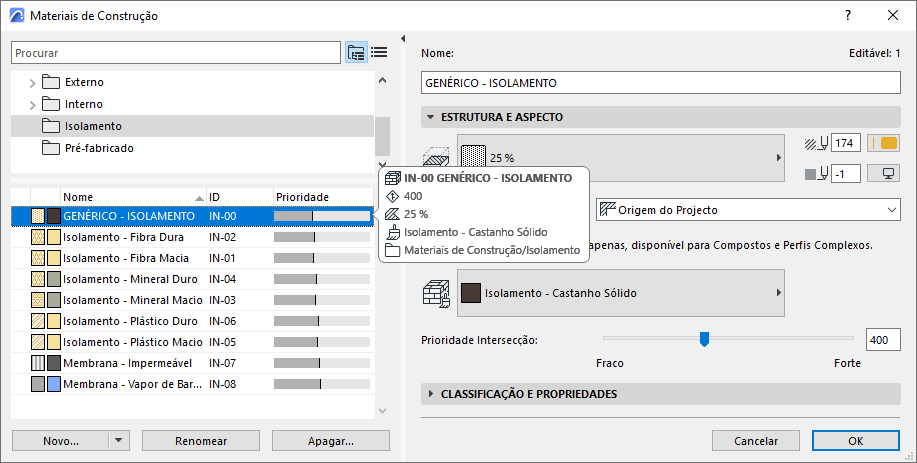Open the Novo button dropdown arrow
The image size is (917, 463).
pyautogui.click(x=118, y=441)
